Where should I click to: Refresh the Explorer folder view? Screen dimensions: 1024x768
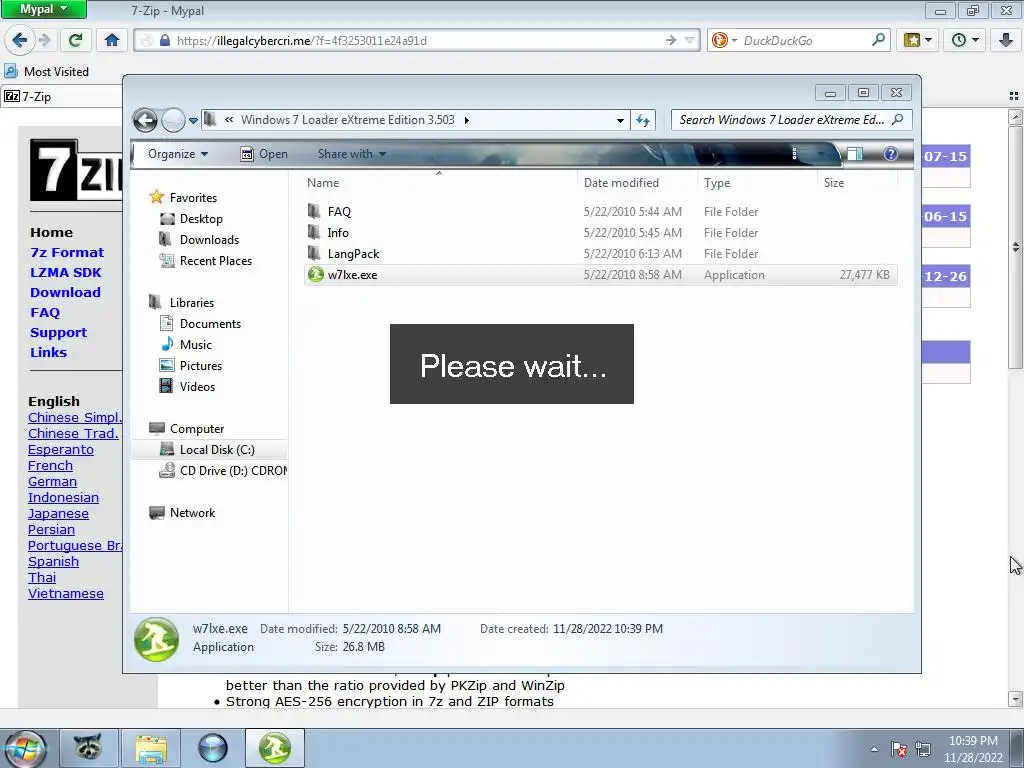(643, 120)
